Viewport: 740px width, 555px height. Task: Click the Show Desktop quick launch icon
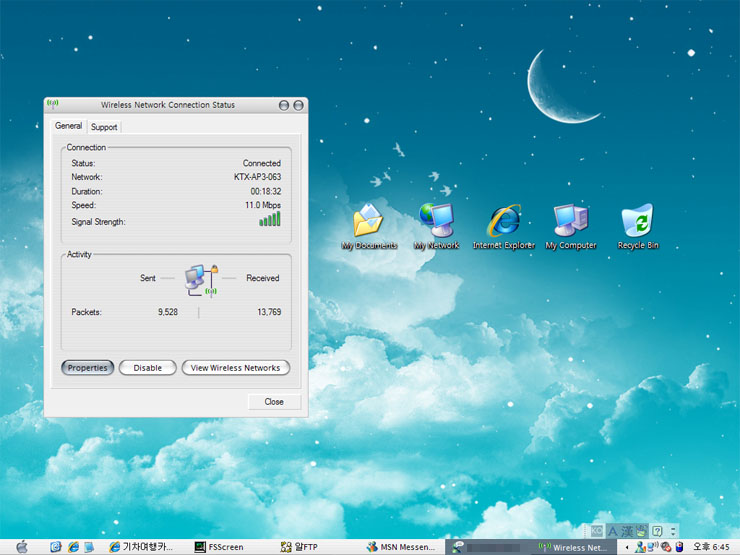tap(89, 547)
